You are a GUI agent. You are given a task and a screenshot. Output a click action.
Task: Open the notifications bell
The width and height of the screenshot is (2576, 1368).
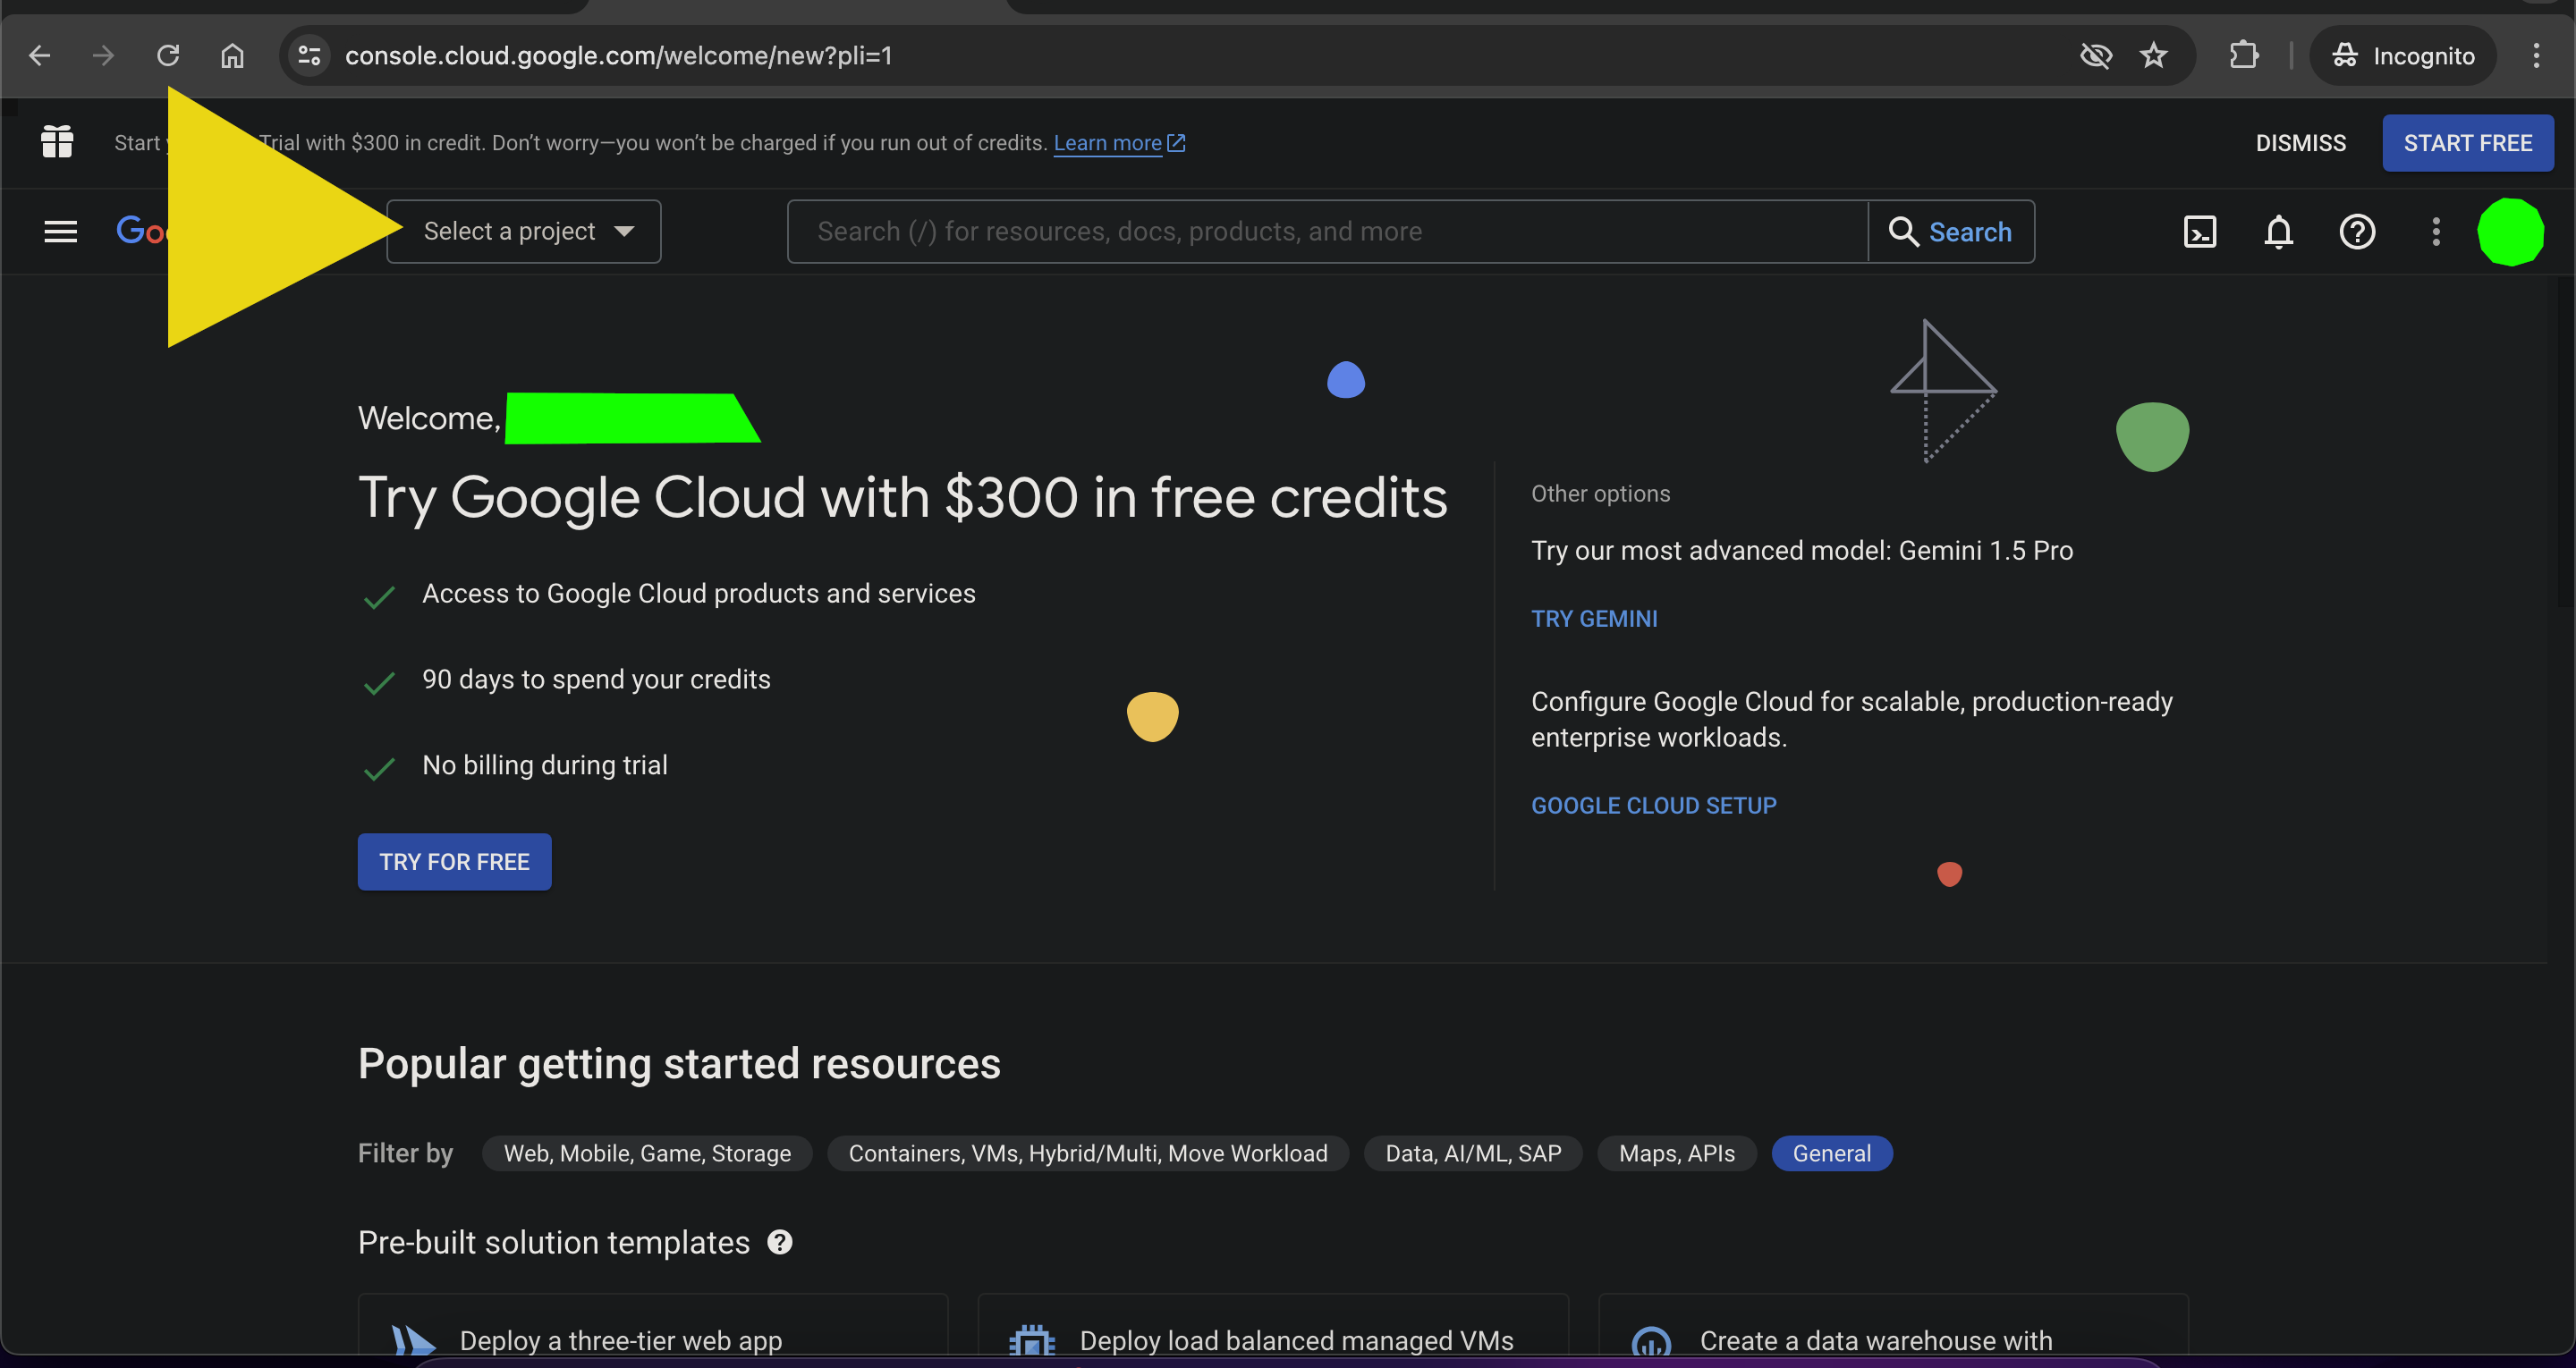click(2278, 232)
